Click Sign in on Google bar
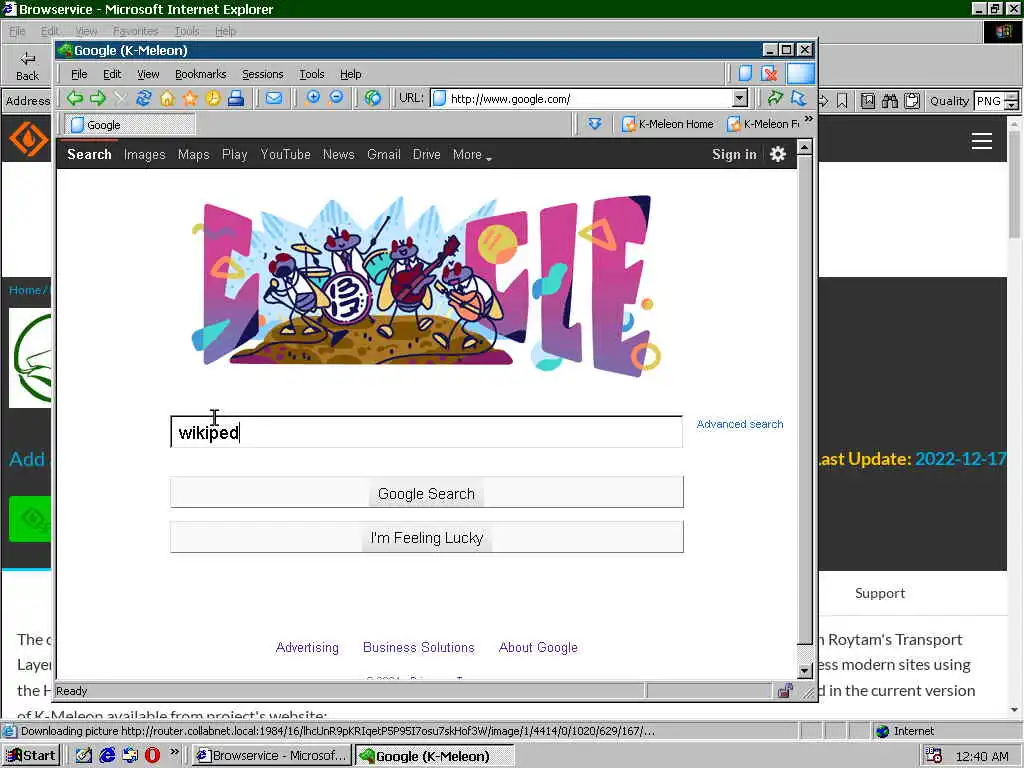1024x768 pixels. tap(734, 155)
